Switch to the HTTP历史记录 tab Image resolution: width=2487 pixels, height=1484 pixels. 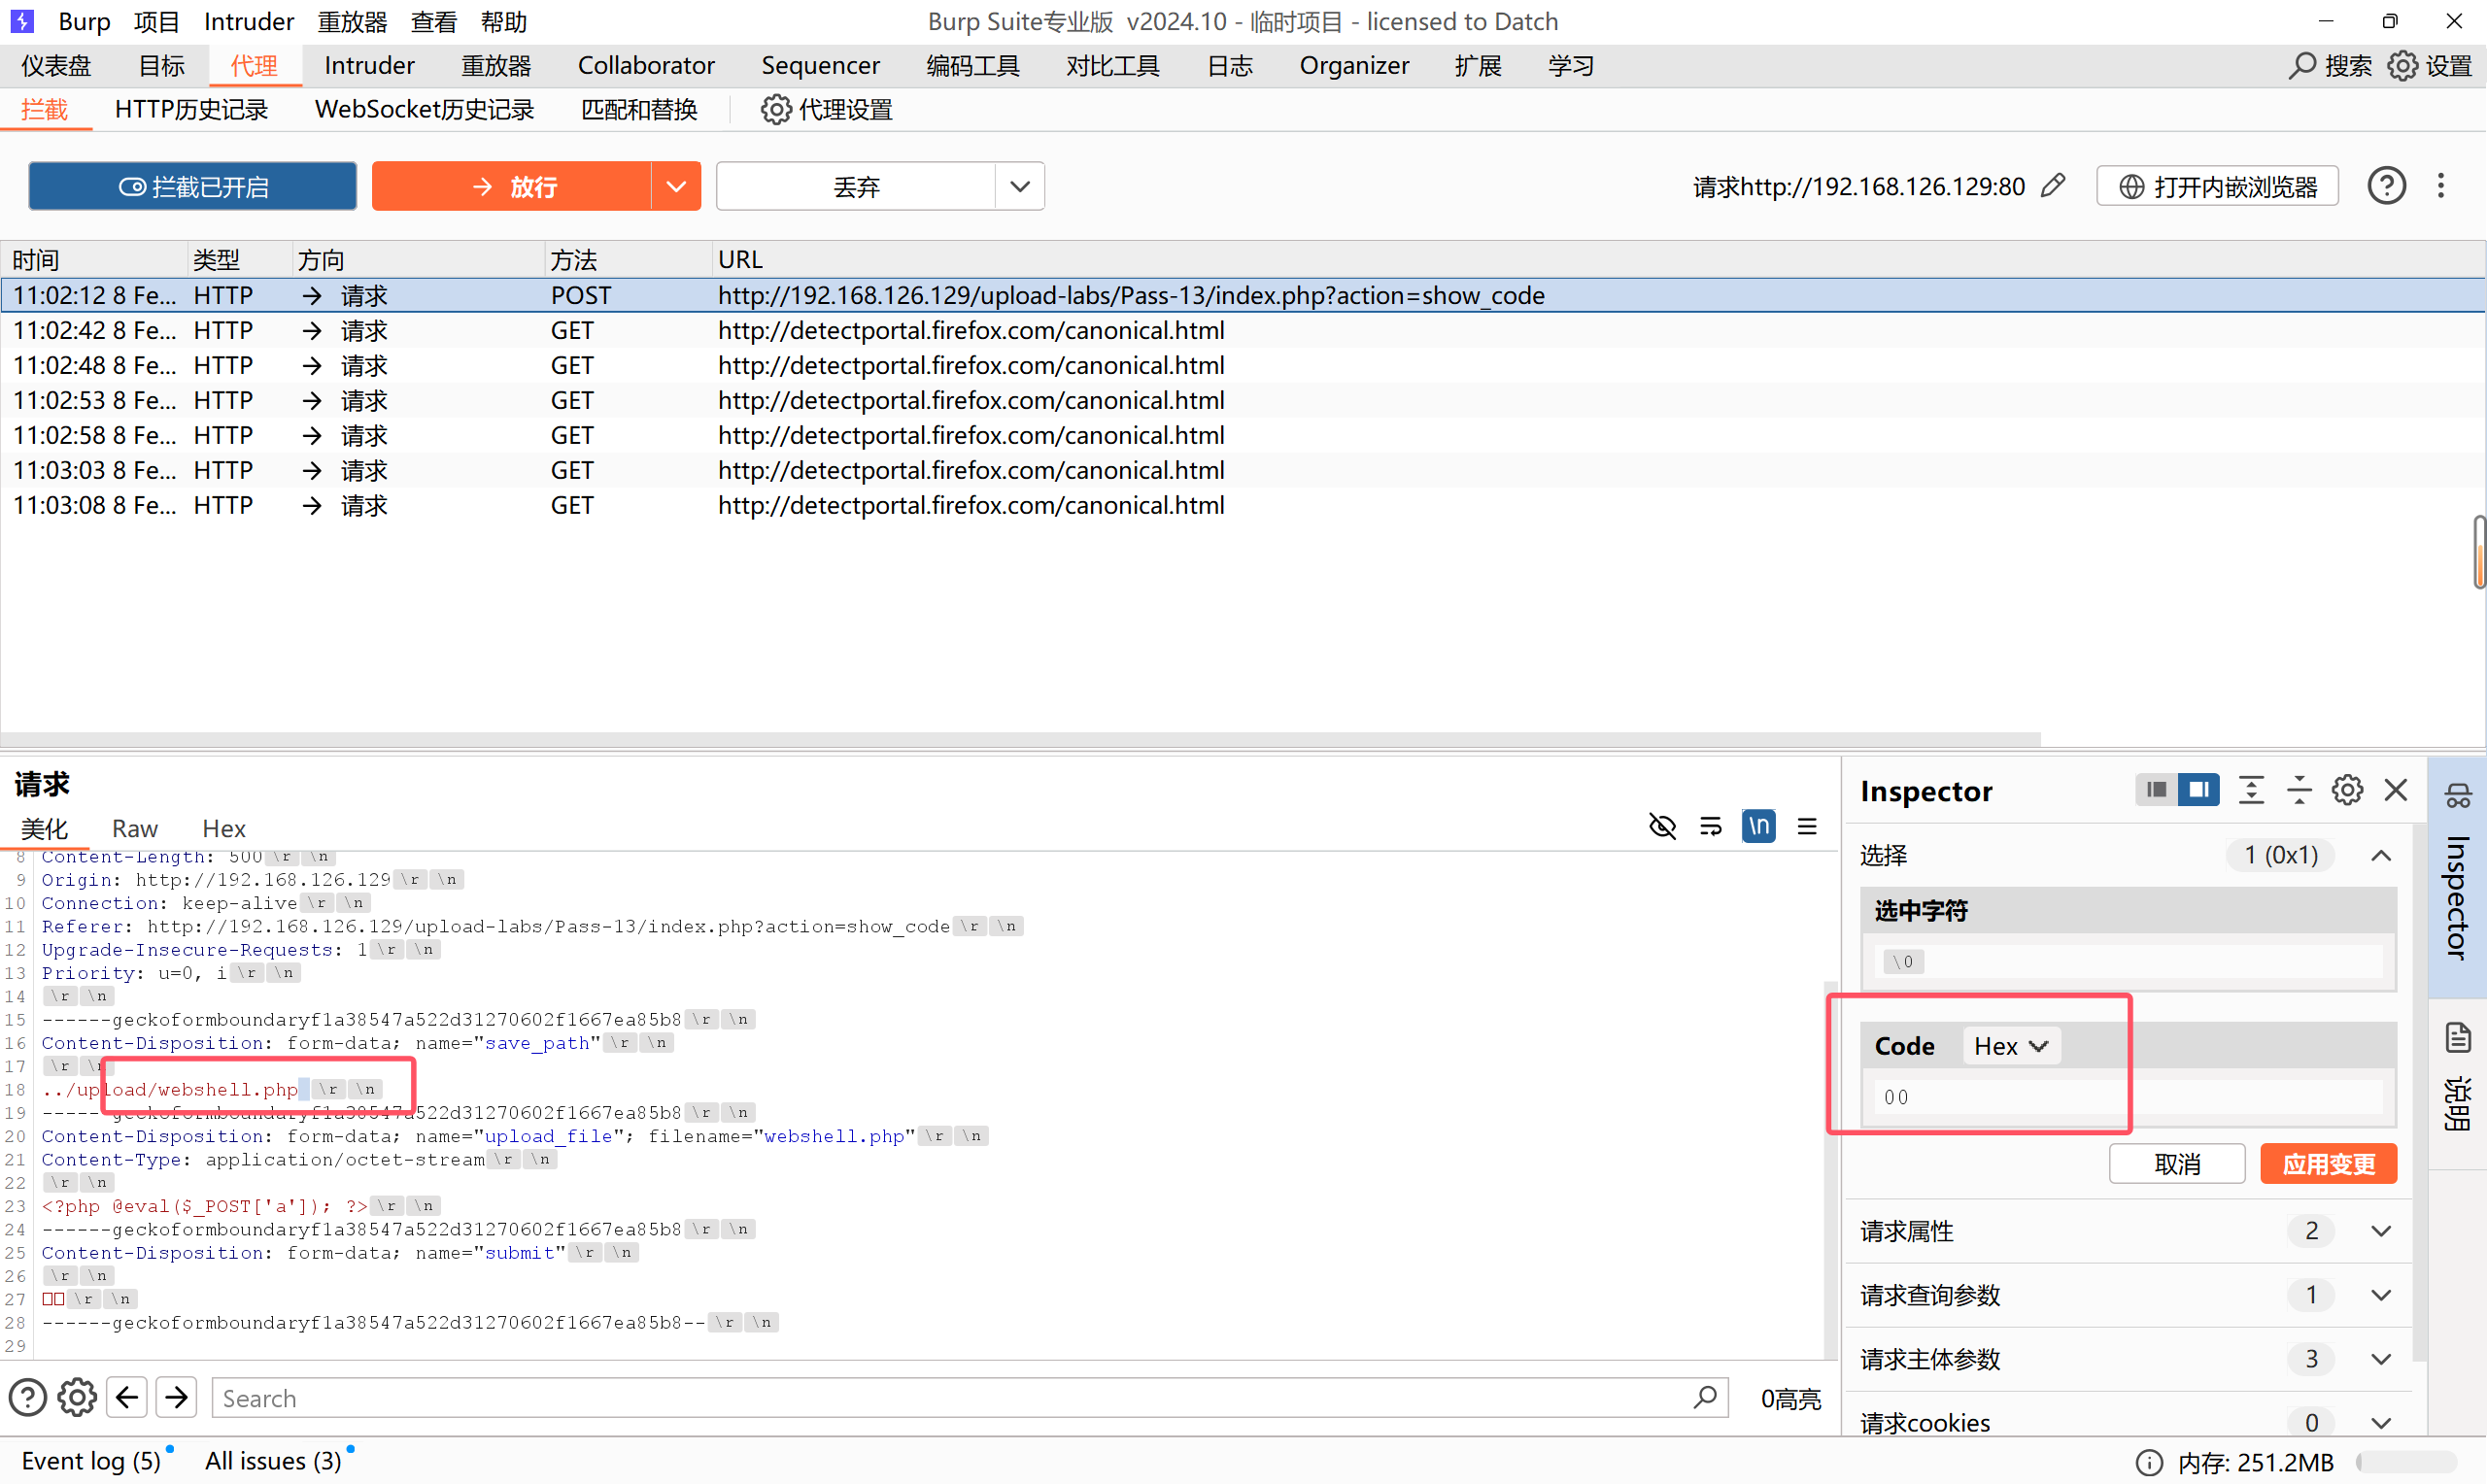[191, 109]
